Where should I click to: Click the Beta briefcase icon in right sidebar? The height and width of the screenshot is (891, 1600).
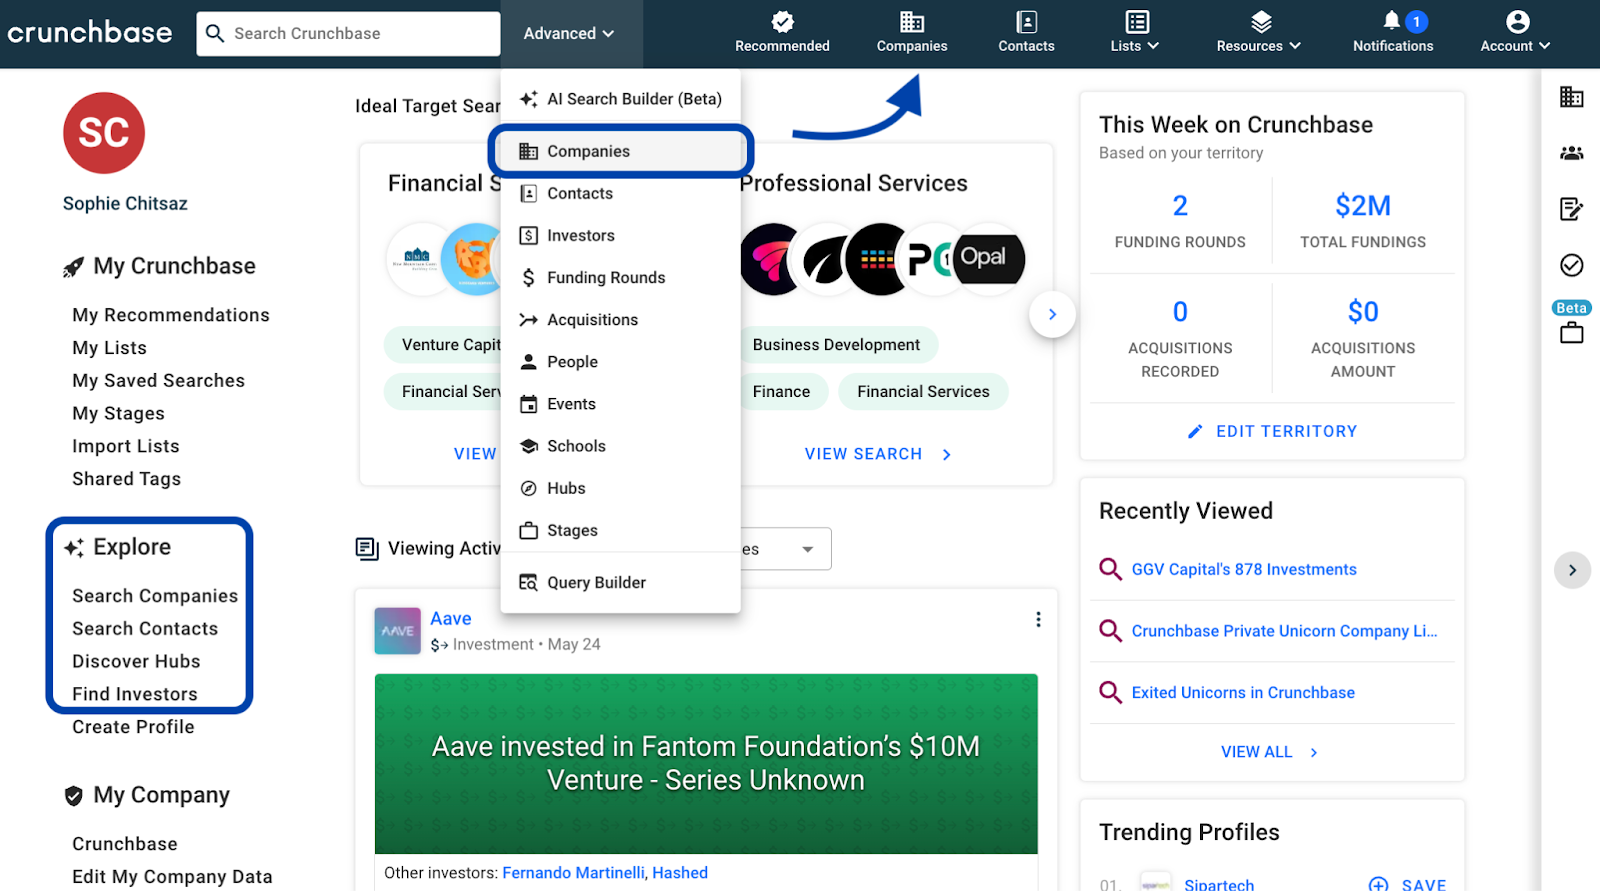[x=1571, y=331]
